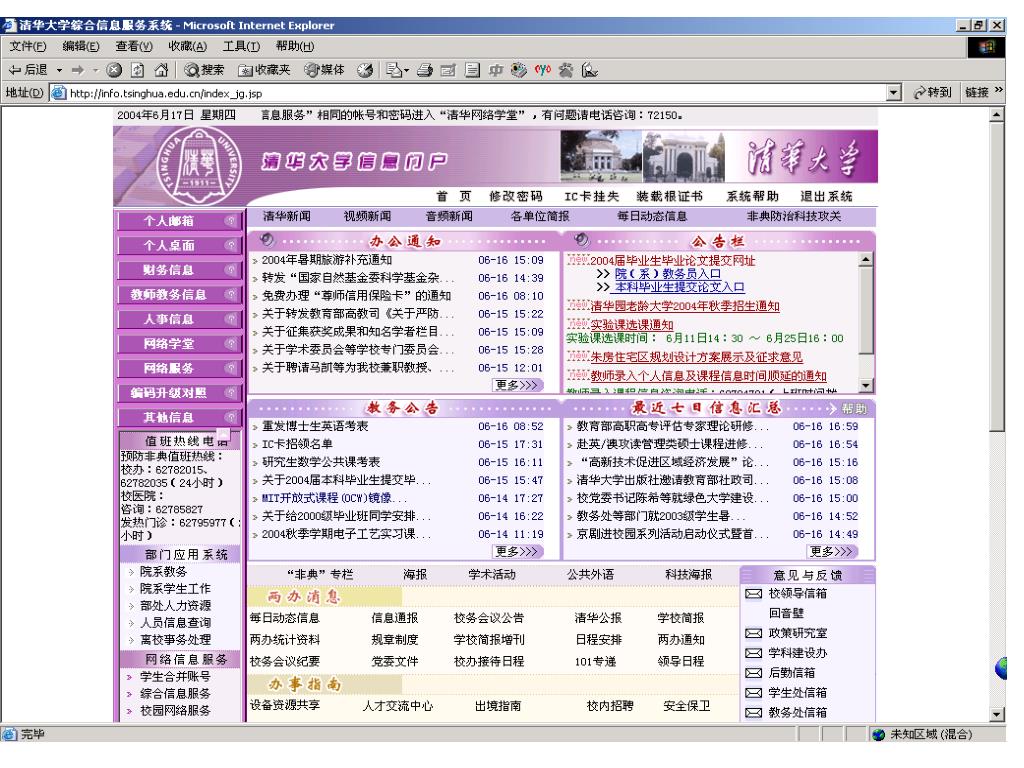1024x768 pixels.
Task: Open the 人事信息 sidebar button
Action: point(178,319)
